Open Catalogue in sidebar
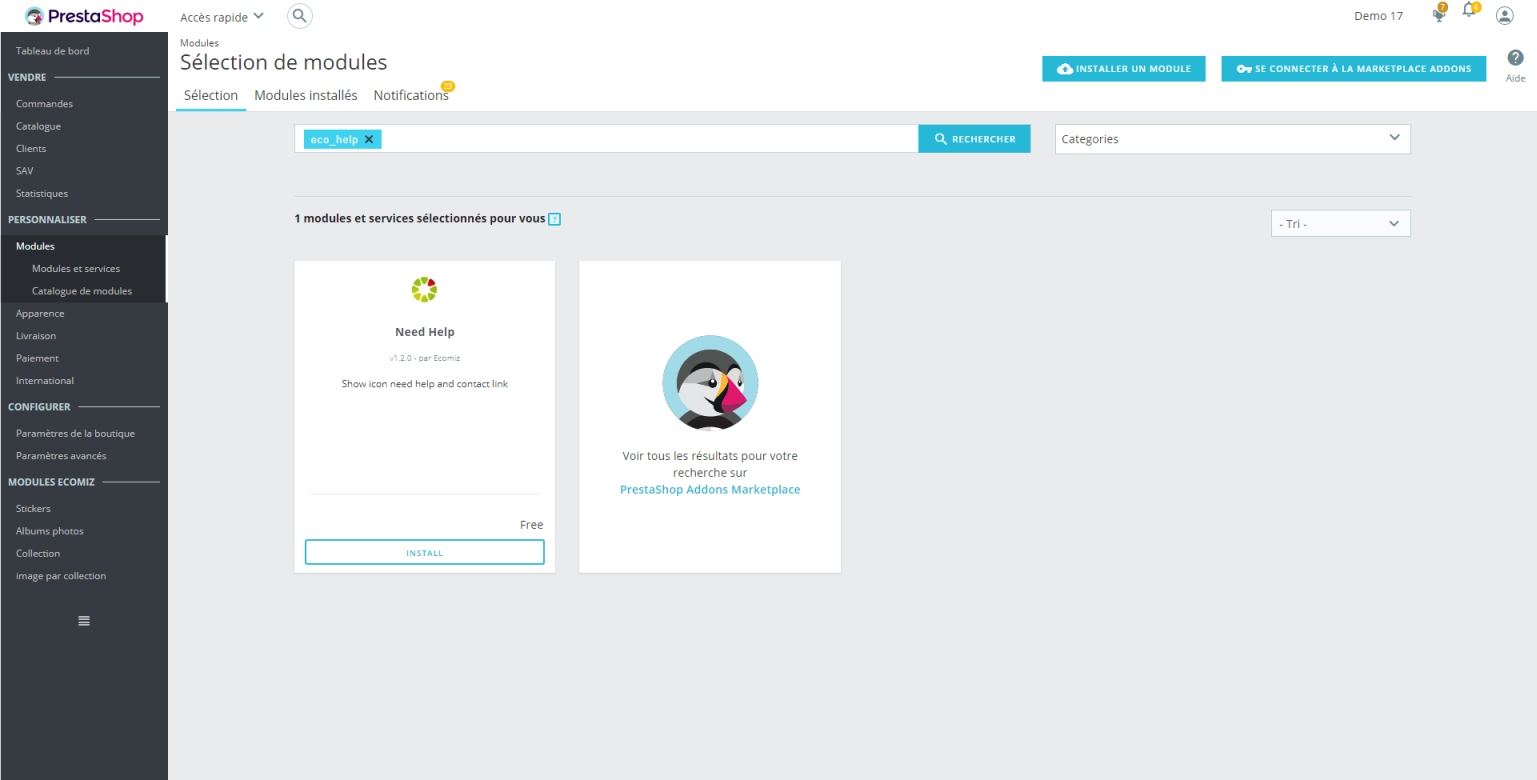 (x=38, y=126)
